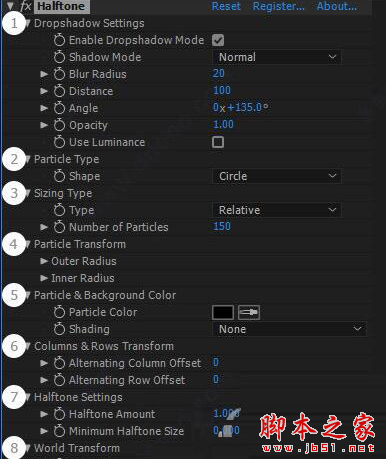Expand the Angle property
The image size is (386, 459).
(44, 108)
